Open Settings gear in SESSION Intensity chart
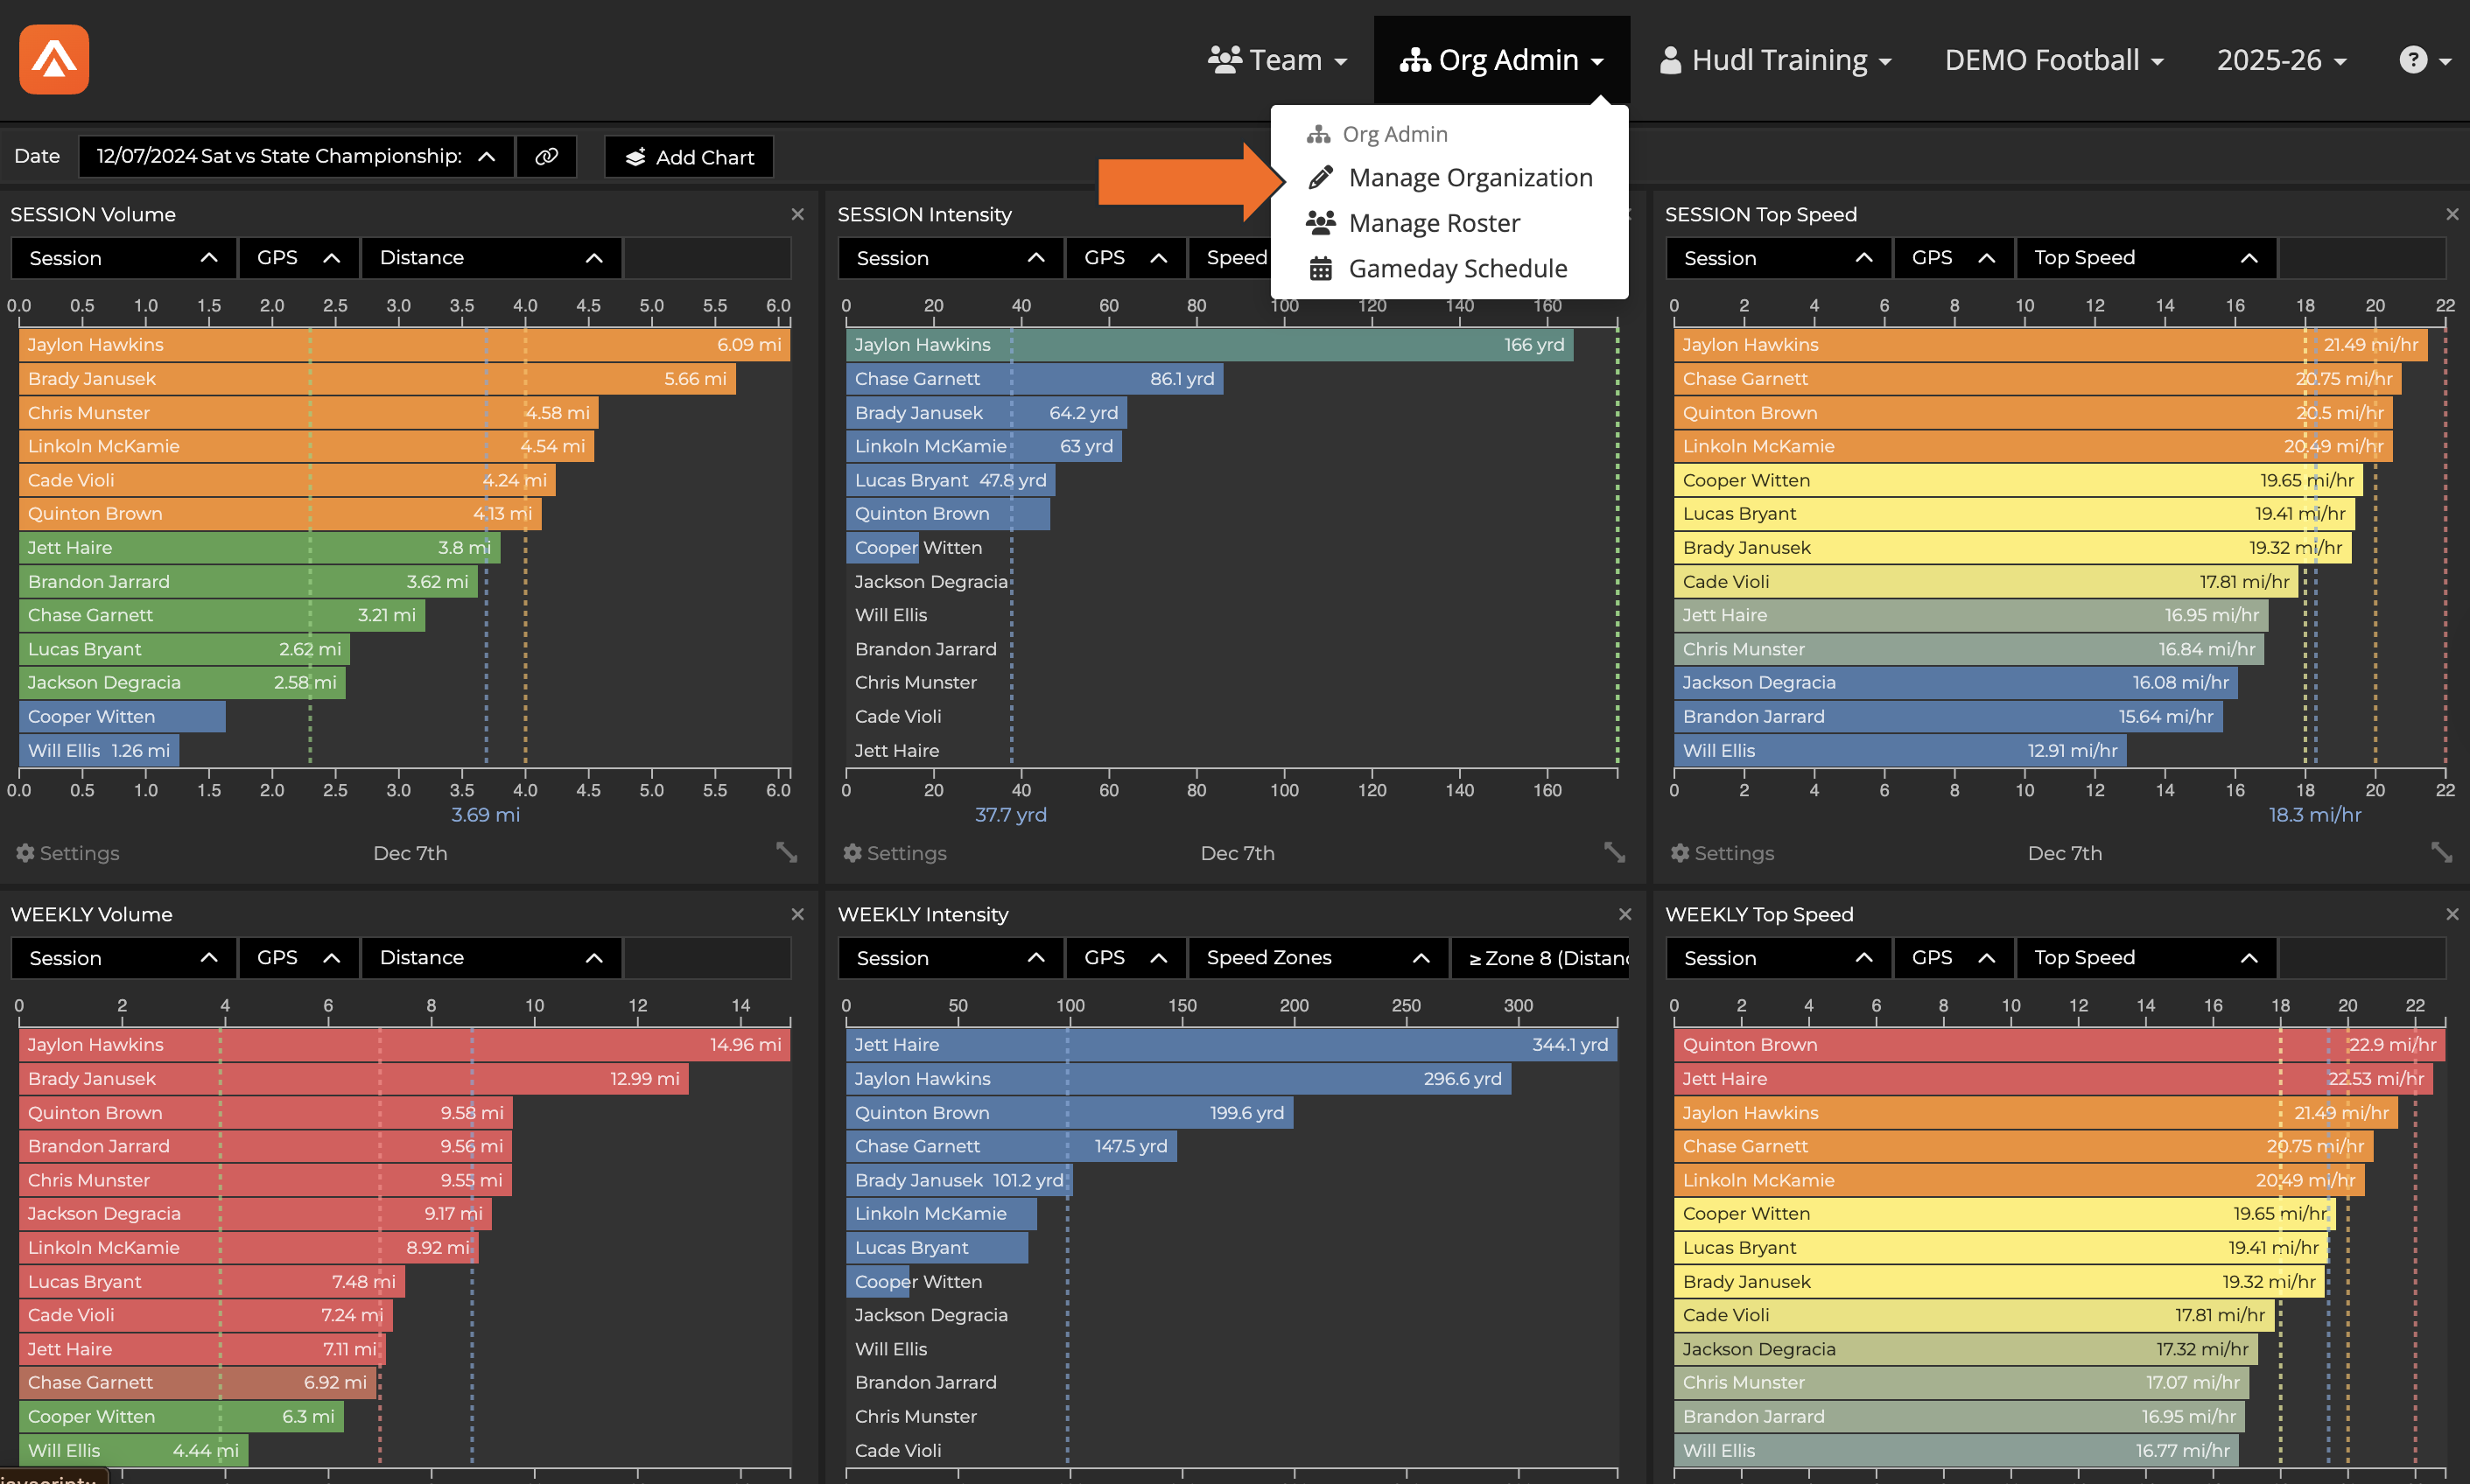 (x=894, y=853)
